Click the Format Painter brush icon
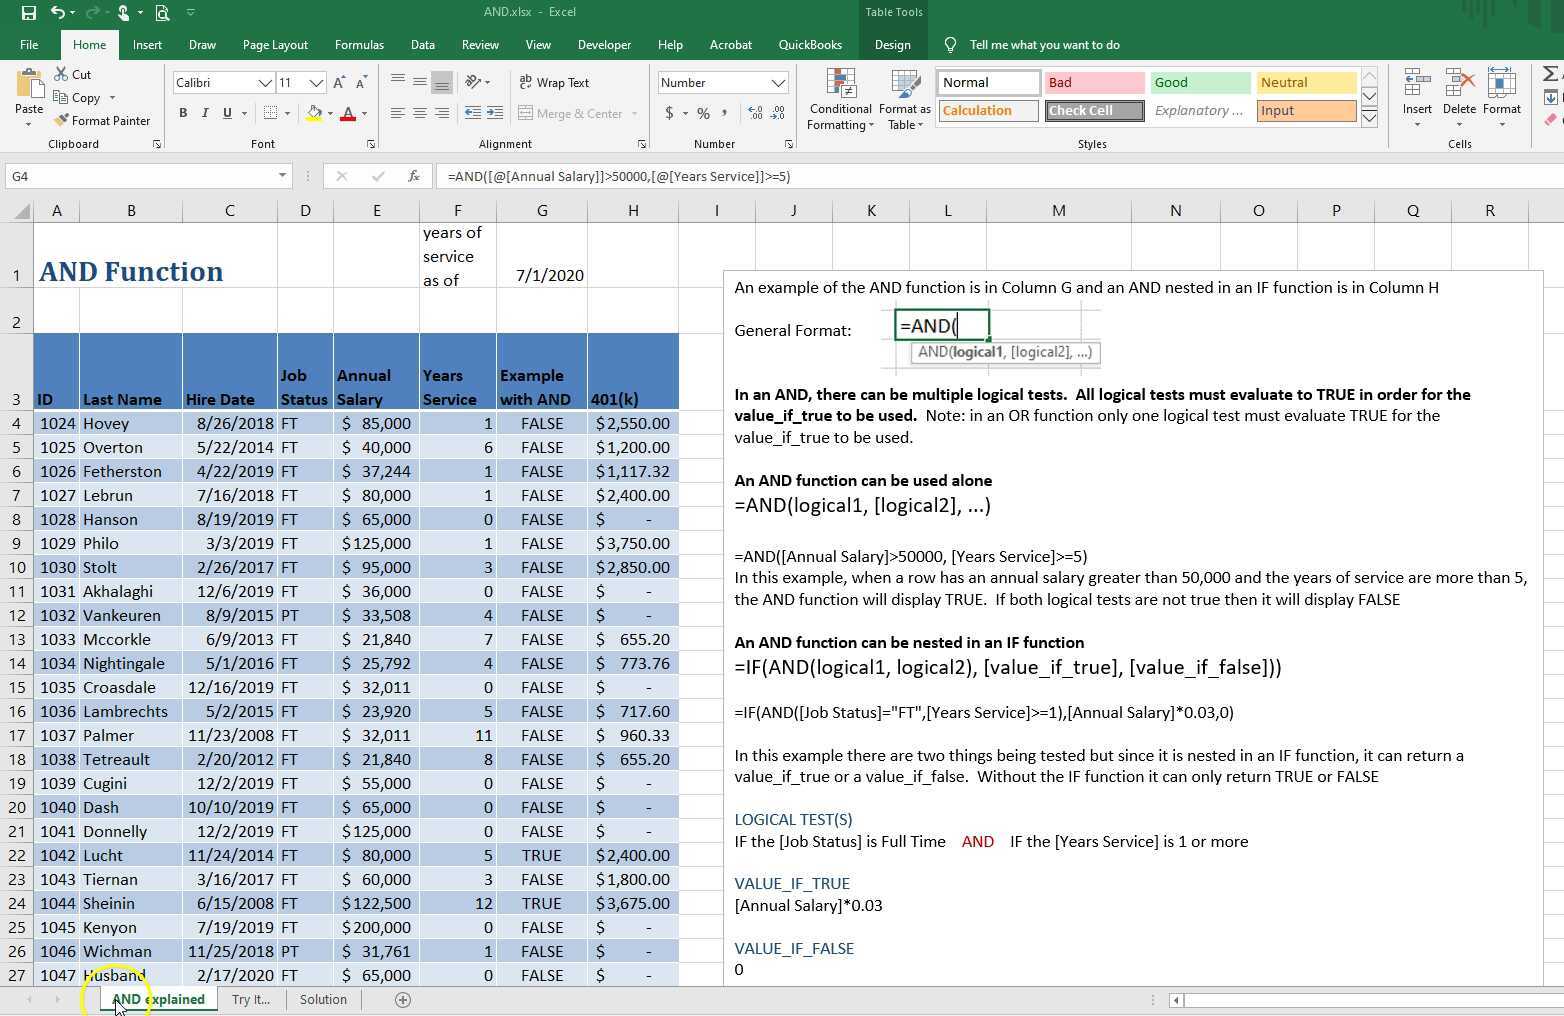The height and width of the screenshot is (1016, 1564). pos(62,121)
